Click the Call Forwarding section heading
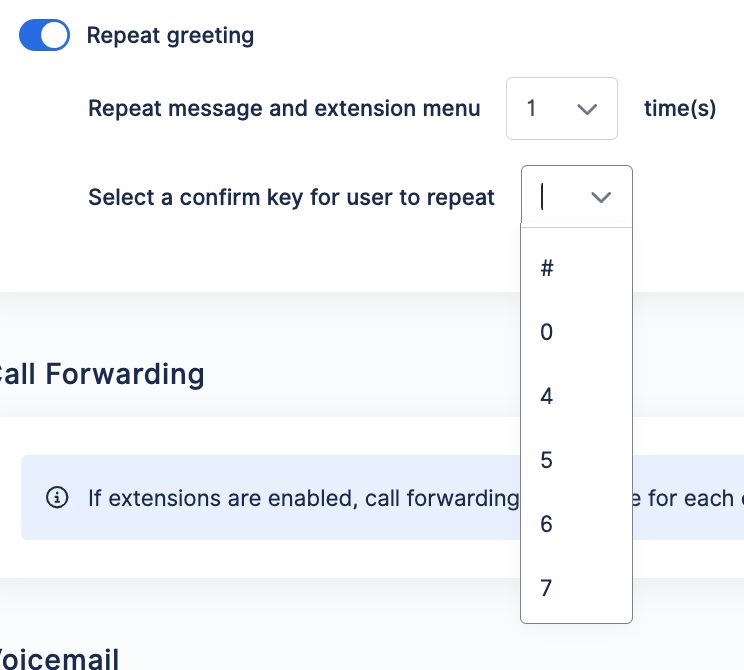The width and height of the screenshot is (744, 670). tap(102, 374)
